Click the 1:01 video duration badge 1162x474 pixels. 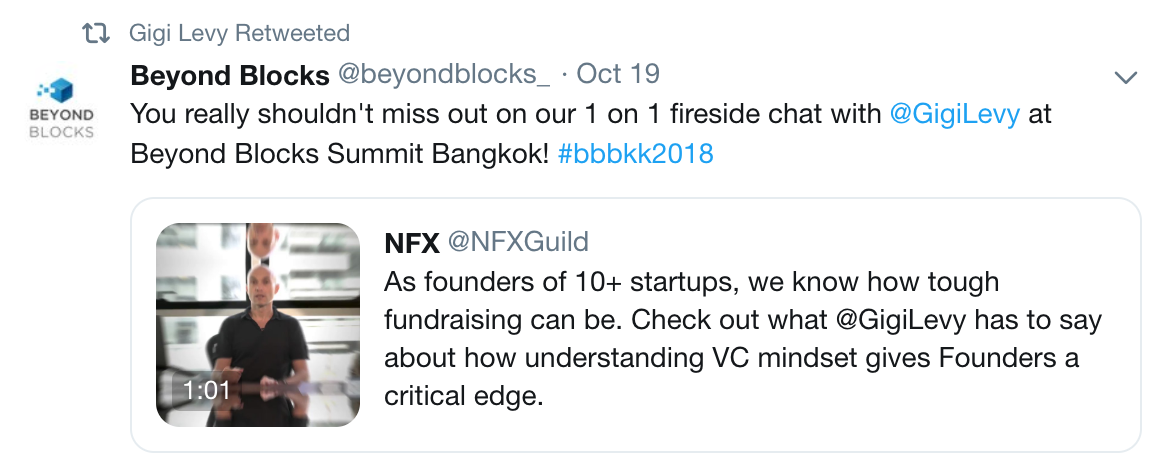pos(207,391)
